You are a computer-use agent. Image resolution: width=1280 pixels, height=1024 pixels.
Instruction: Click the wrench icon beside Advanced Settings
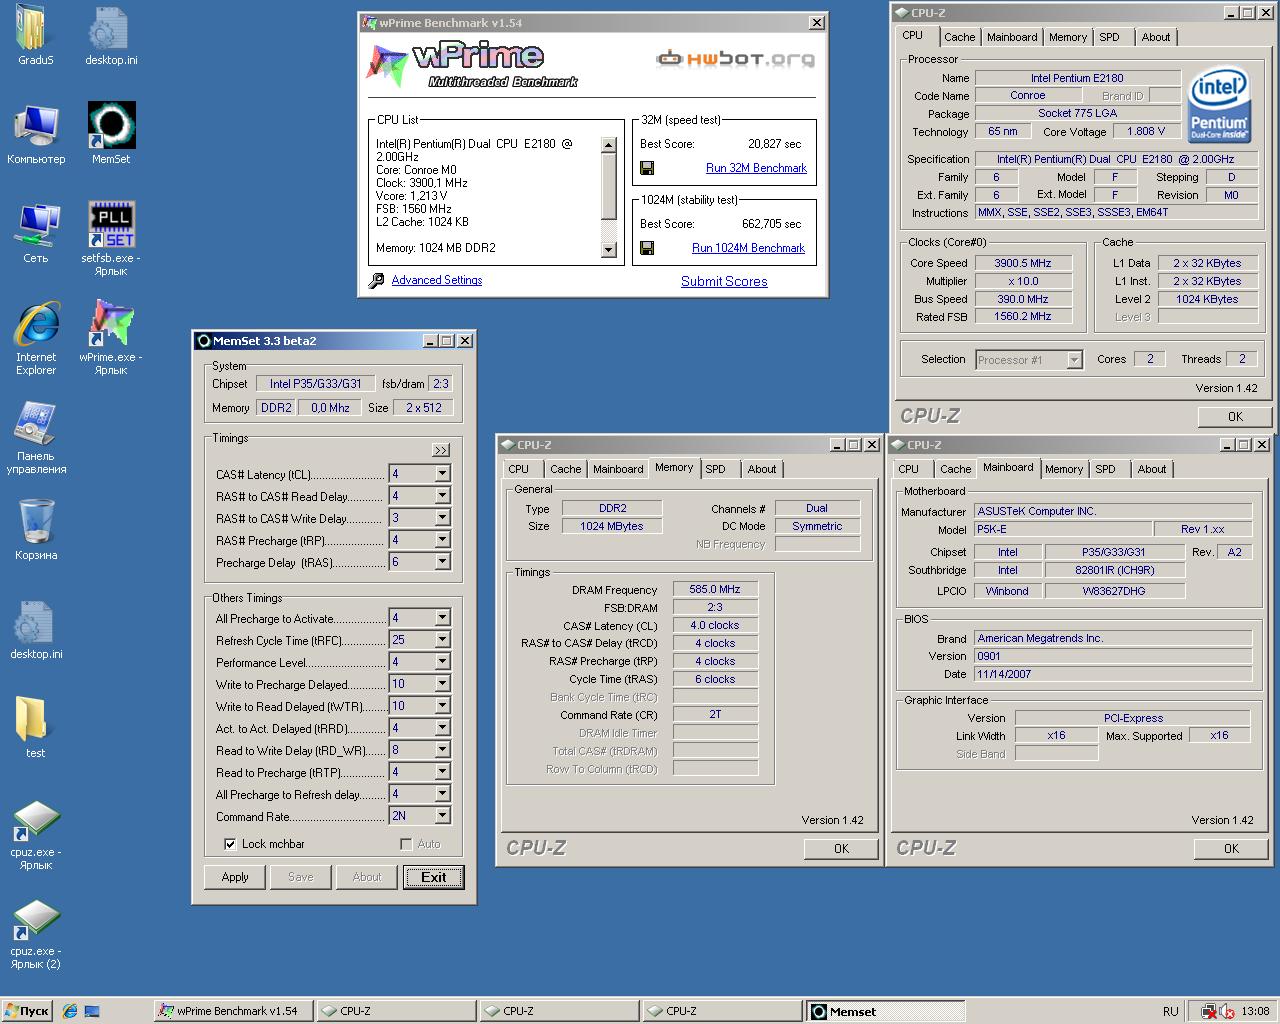(376, 281)
